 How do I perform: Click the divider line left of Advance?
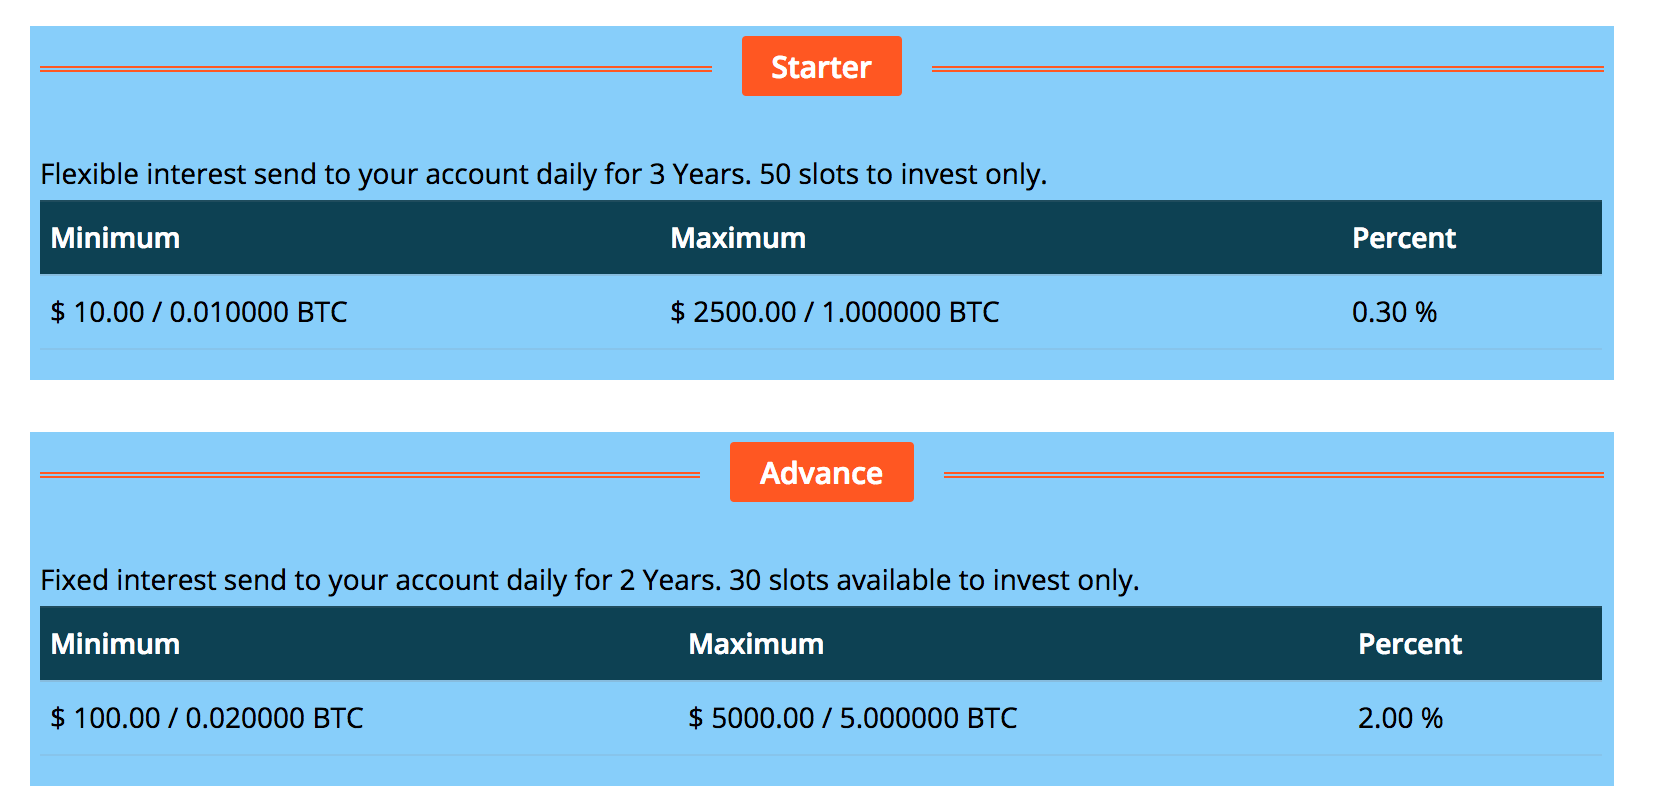[369, 475]
